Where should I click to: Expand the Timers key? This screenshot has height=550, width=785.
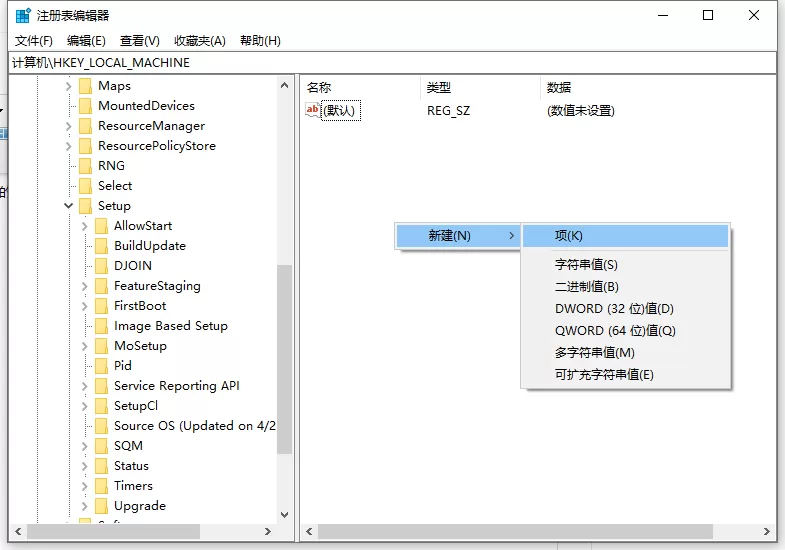pyautogui.click(x=85, y=486)
